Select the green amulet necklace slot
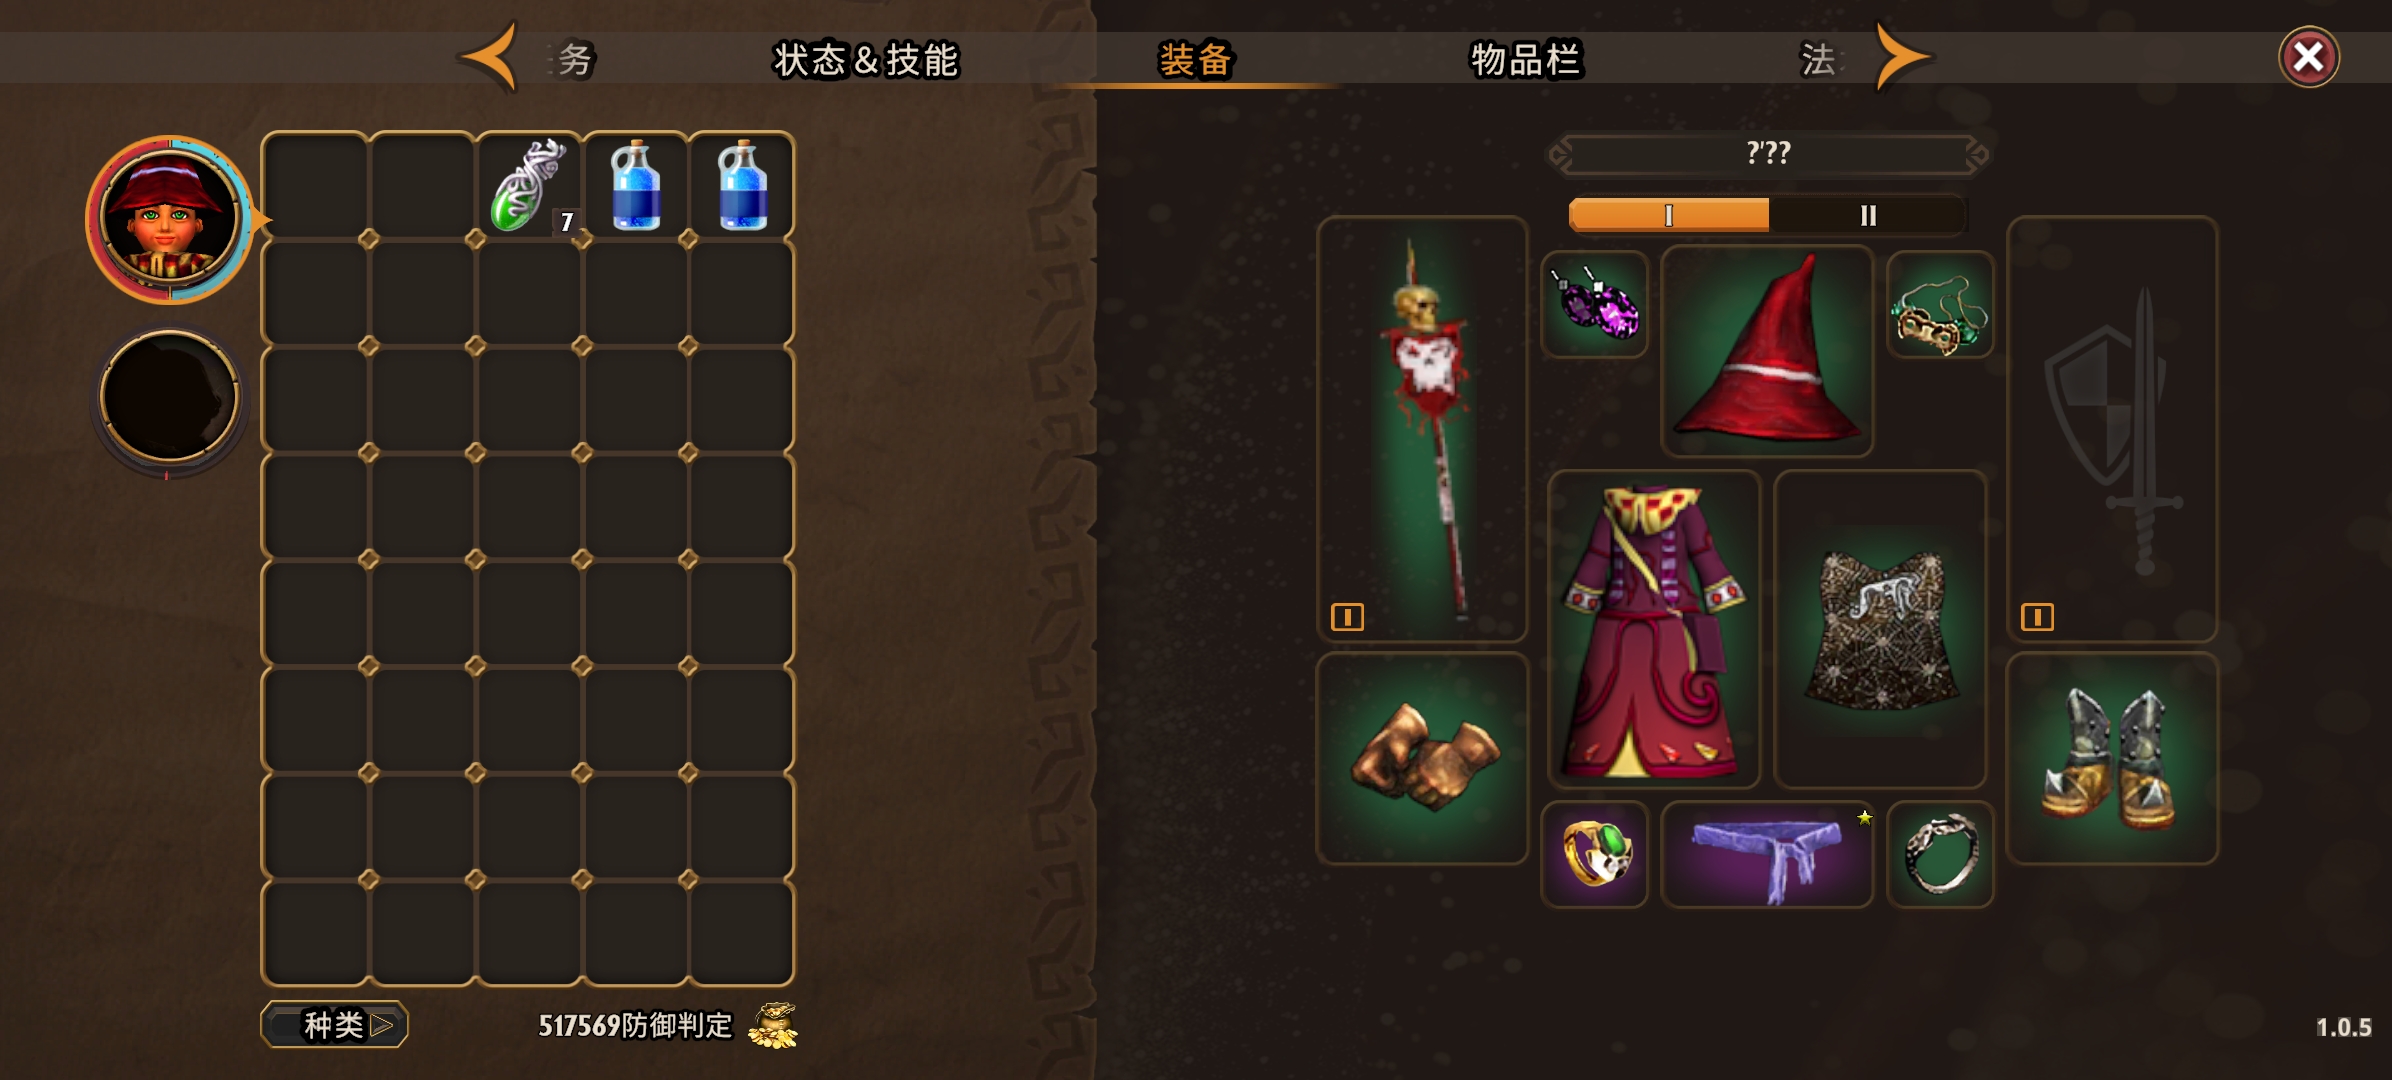 pos(1940,304)
